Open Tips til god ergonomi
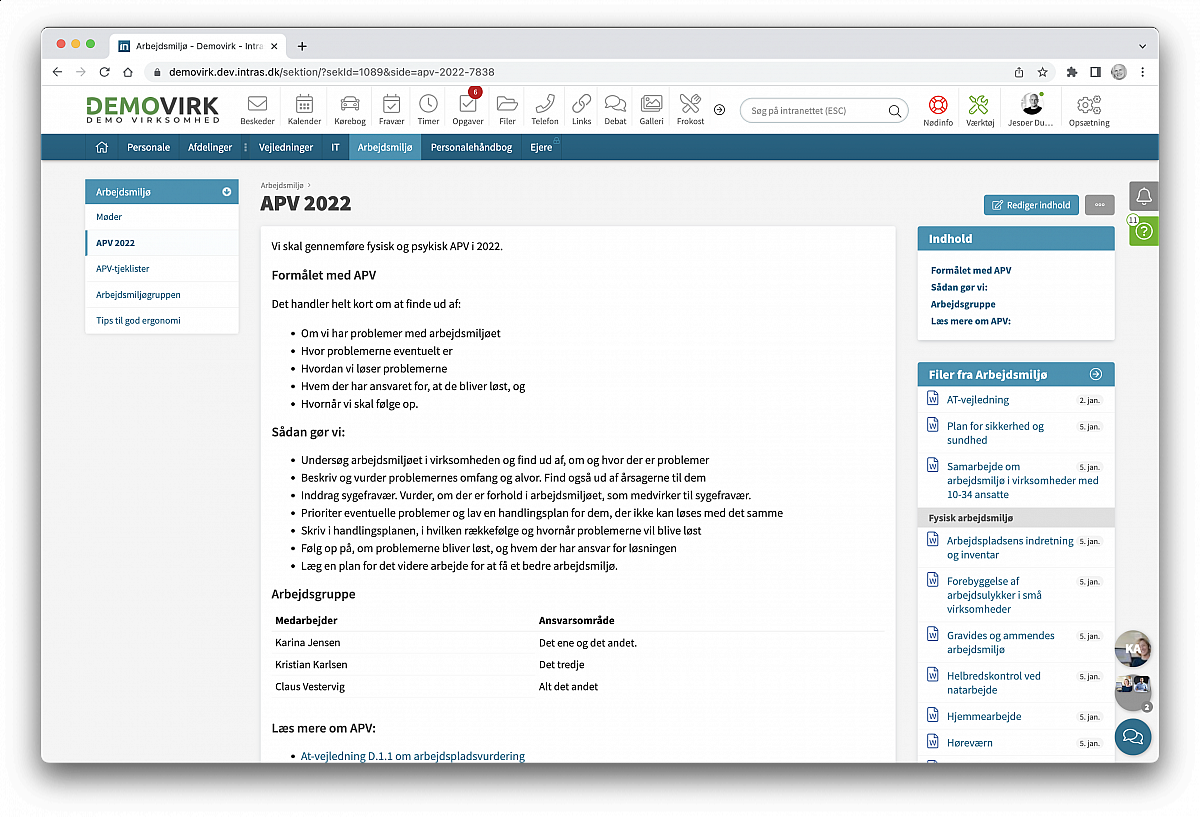The height and width of the screenshot is (817, 1200). click(162, 321)
